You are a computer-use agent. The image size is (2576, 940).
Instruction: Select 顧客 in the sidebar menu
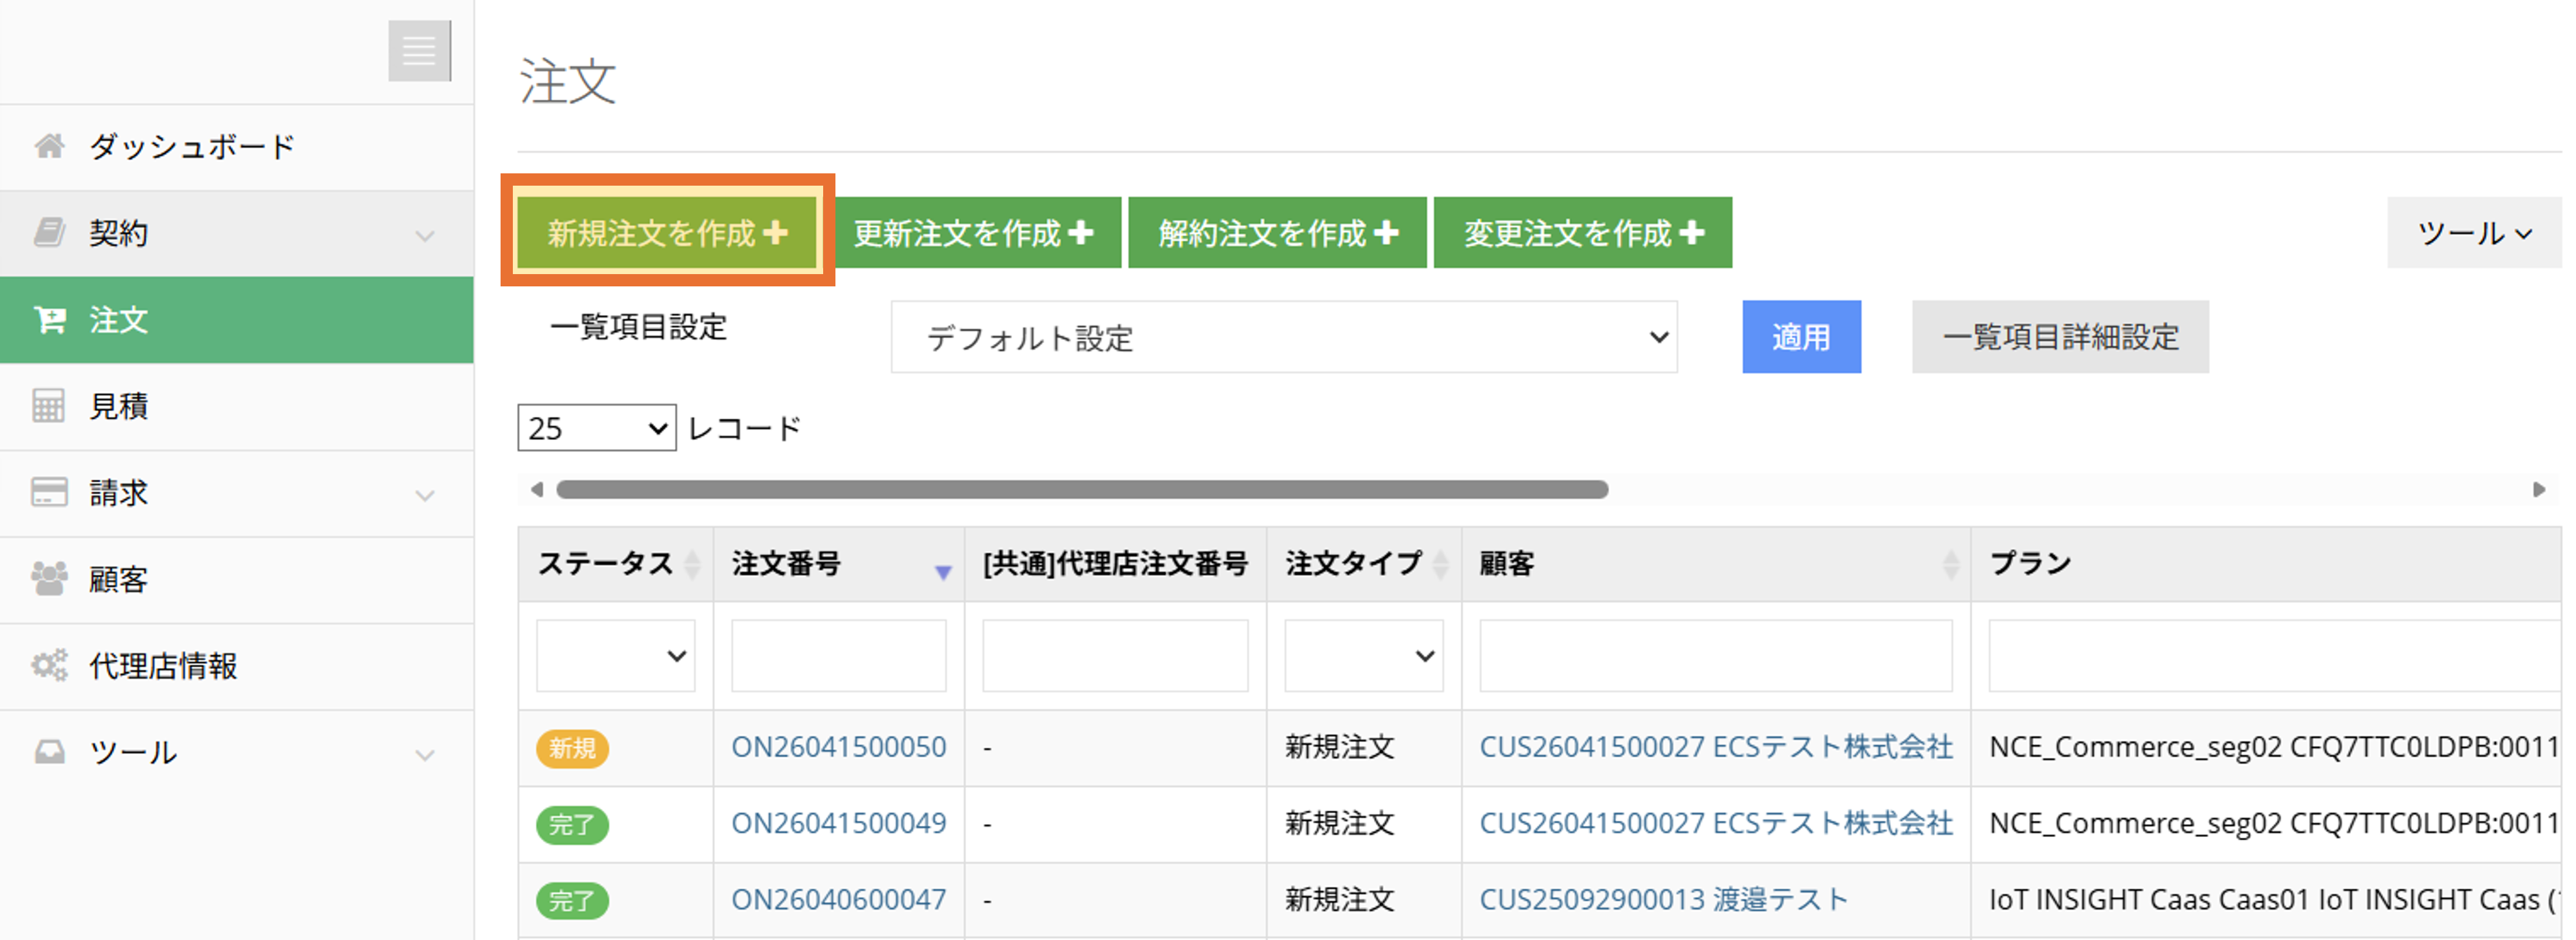coord(237,579)
